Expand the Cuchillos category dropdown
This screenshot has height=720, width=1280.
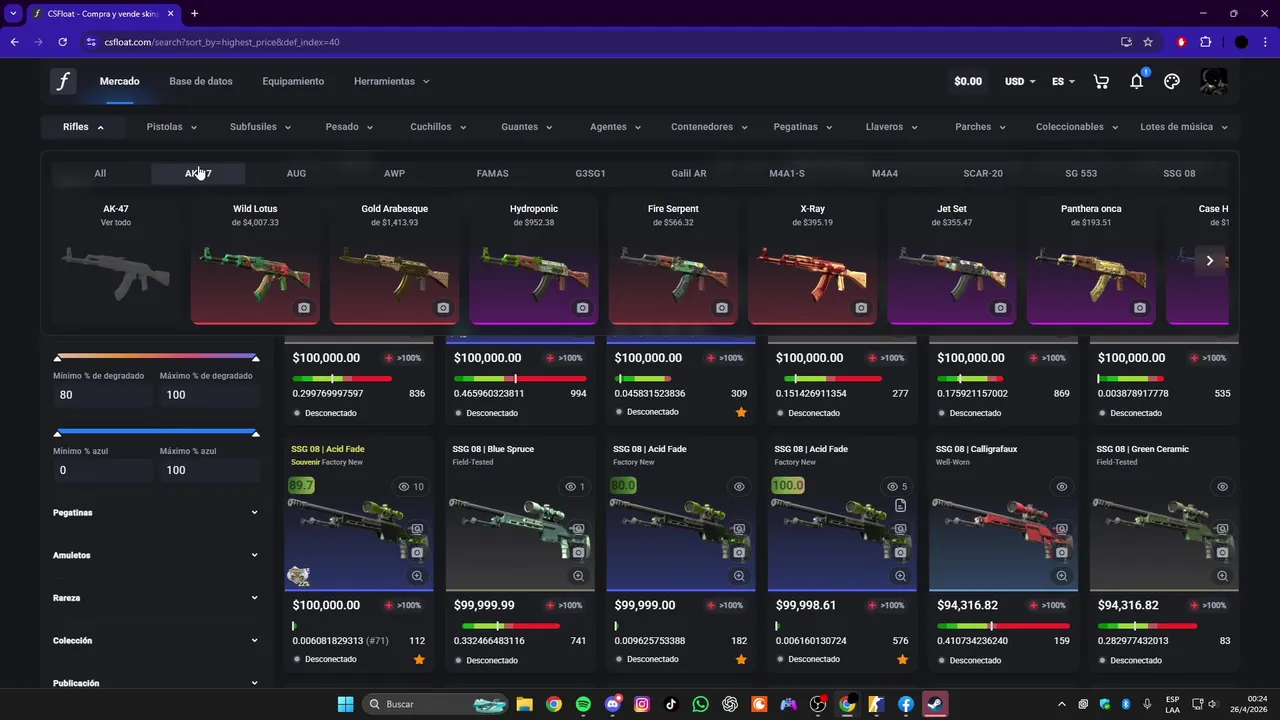(x=438, y=127)
